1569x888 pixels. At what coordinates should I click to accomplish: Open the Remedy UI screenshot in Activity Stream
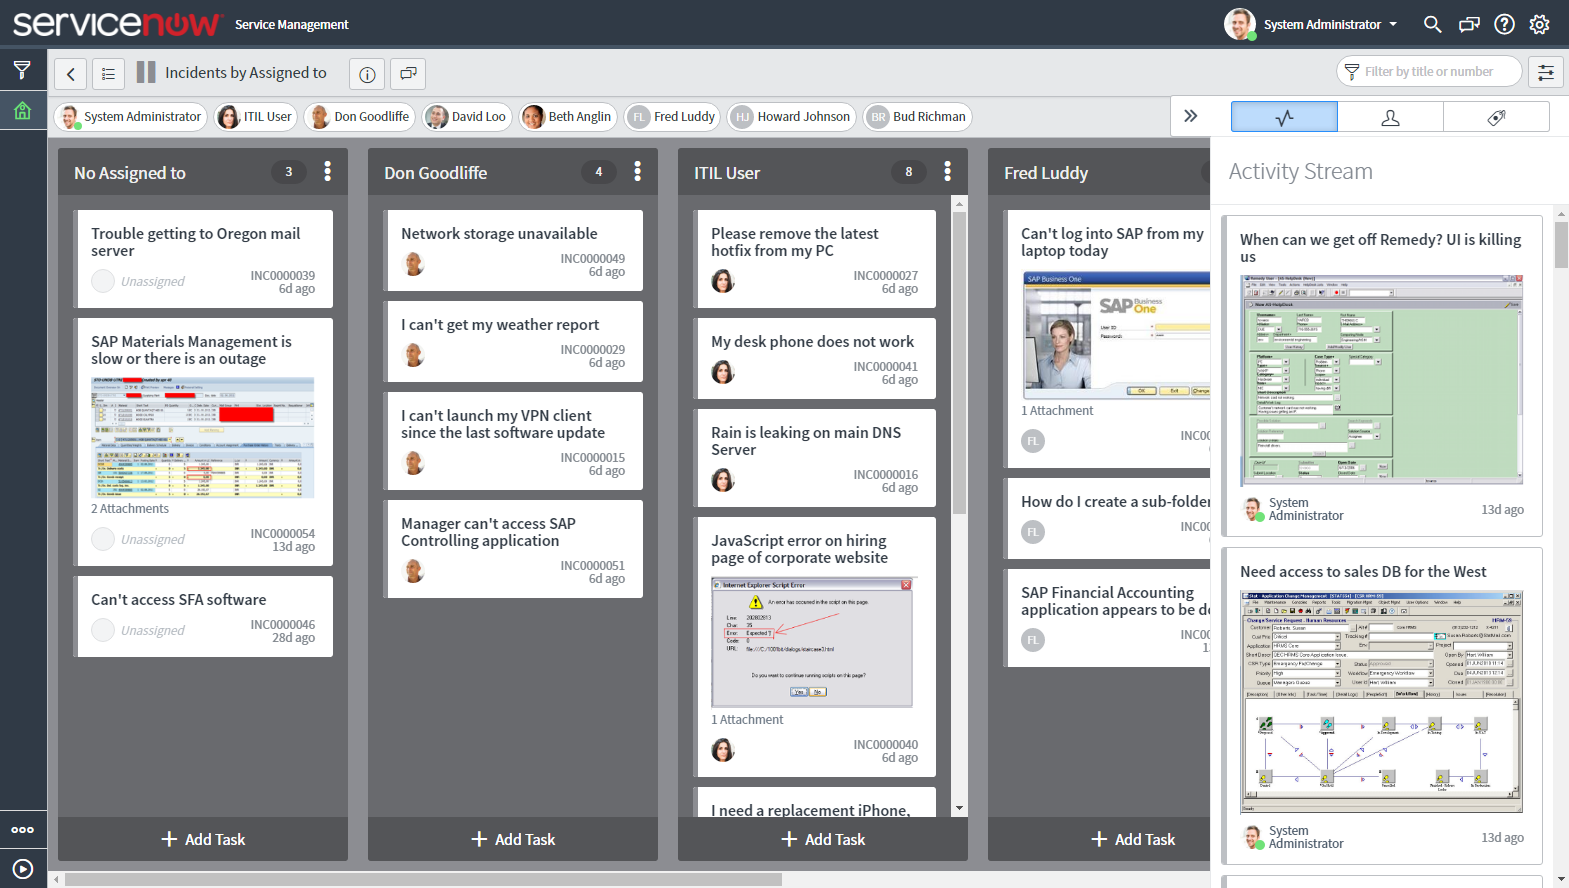point(1382,380)
